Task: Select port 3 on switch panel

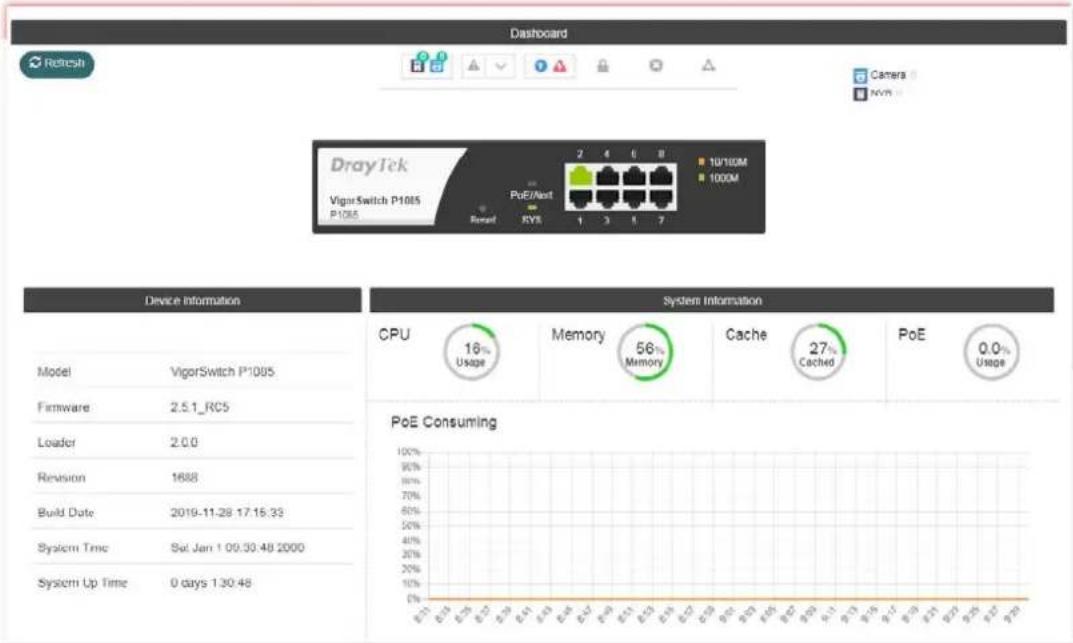Action: [607, 198]
